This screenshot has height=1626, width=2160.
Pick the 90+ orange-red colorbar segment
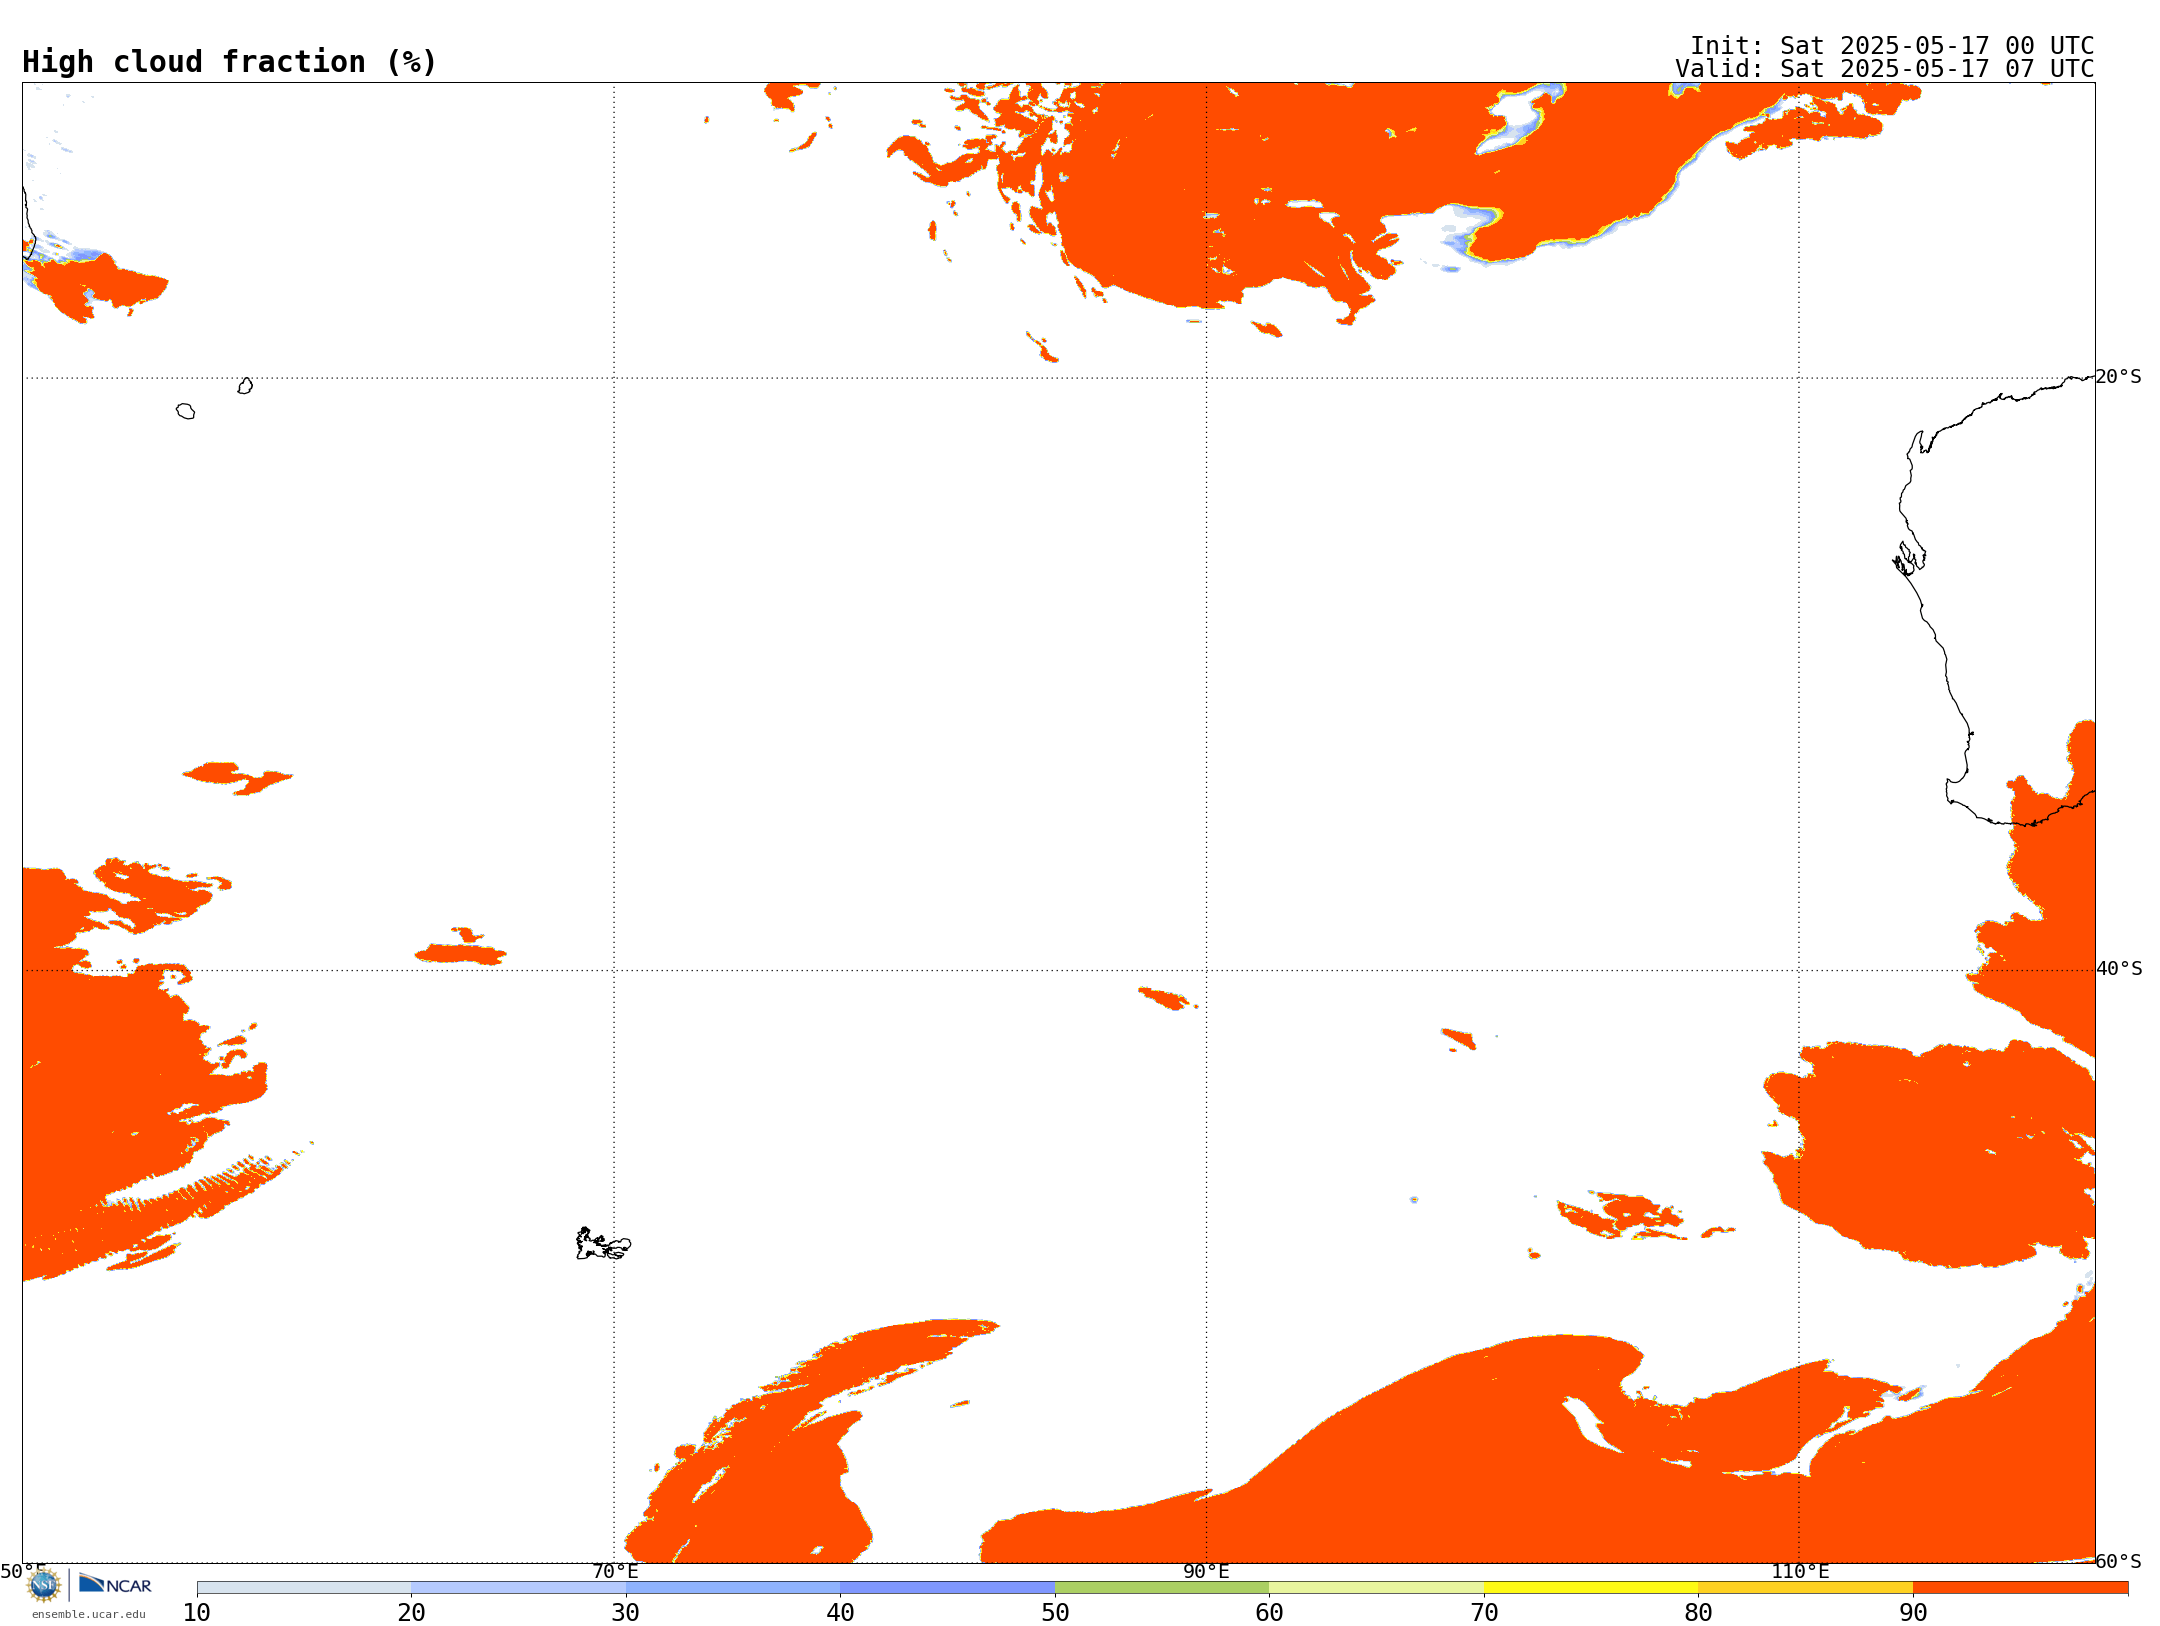click(x=2020, y=1588)
